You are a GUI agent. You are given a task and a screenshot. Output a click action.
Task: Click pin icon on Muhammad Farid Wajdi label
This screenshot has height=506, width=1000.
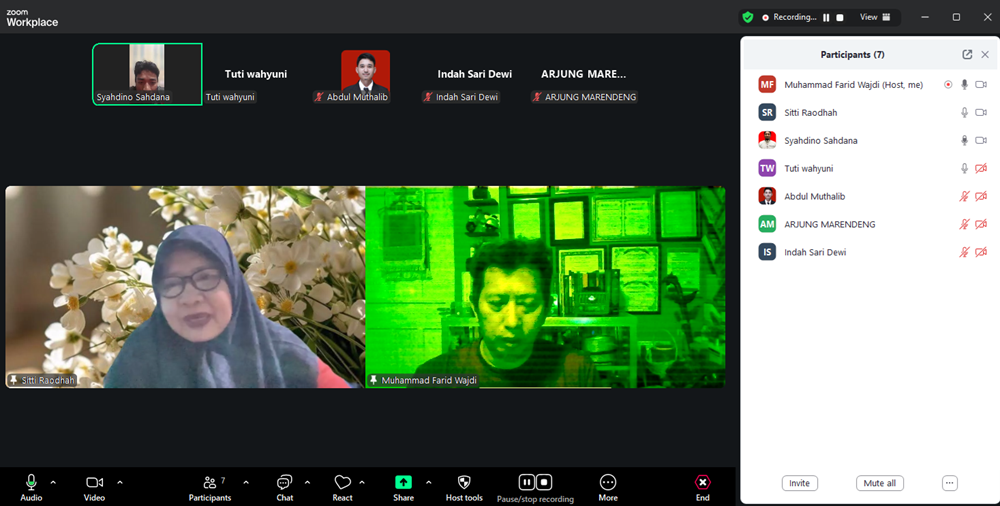coord(374,380)
